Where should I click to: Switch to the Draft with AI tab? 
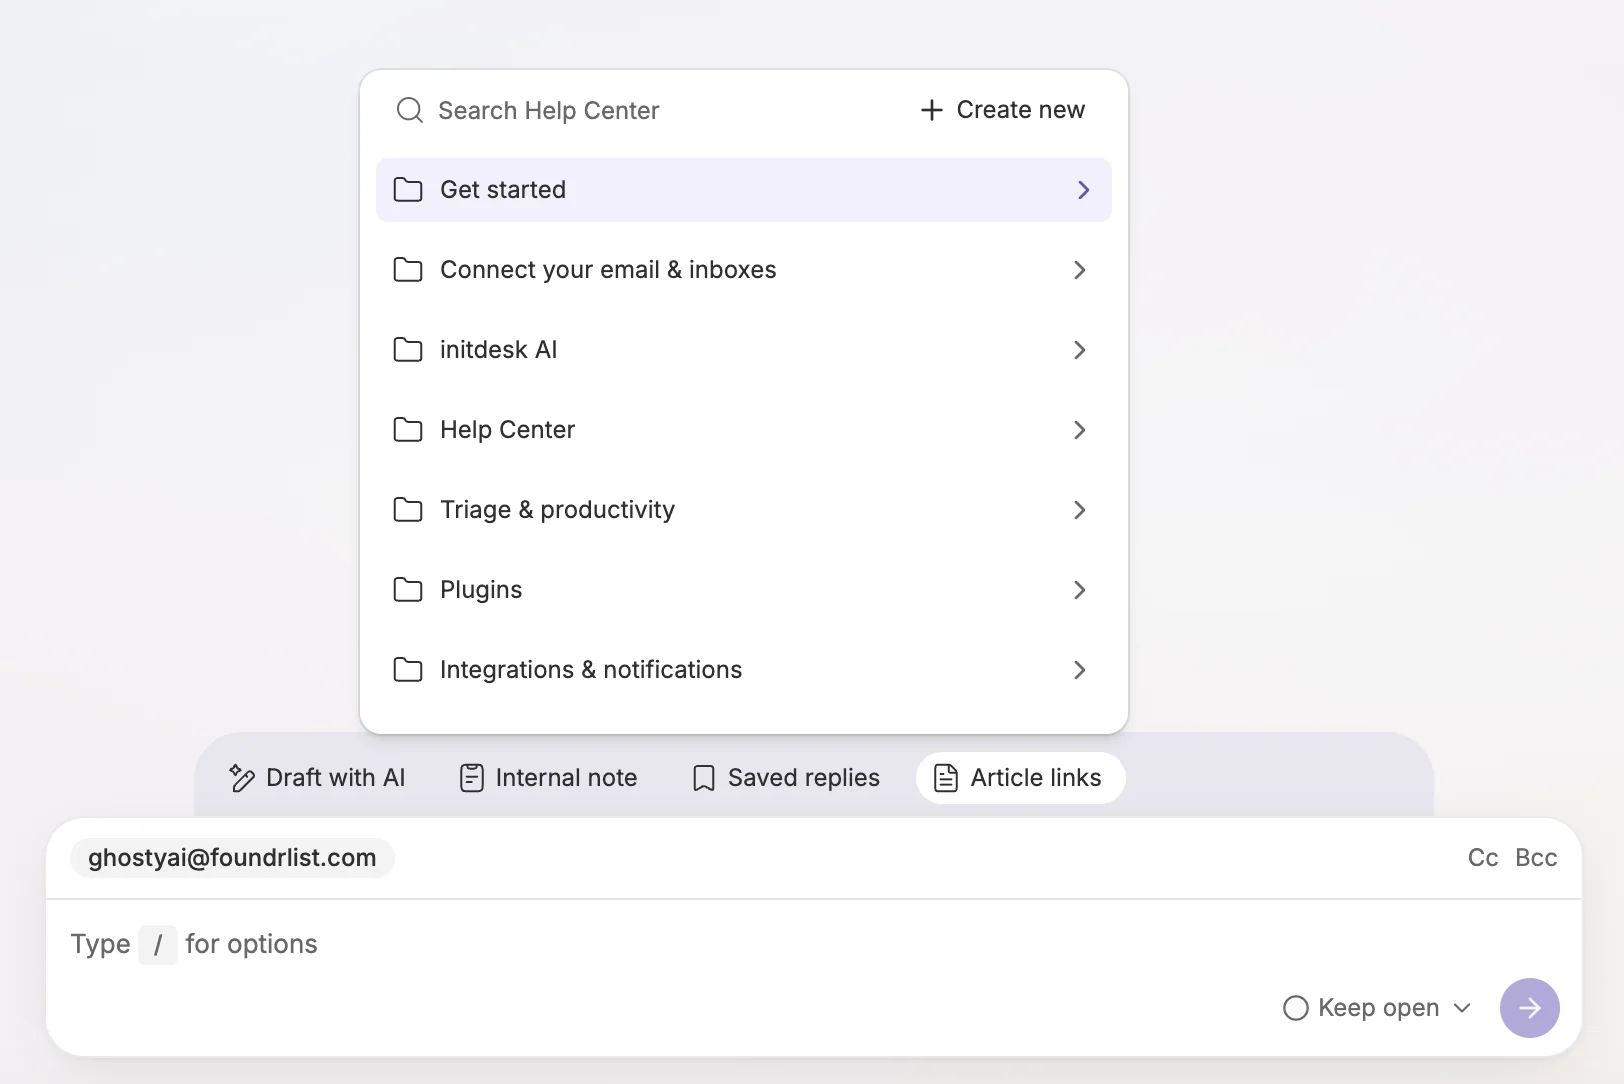click(x=317, y=778)
